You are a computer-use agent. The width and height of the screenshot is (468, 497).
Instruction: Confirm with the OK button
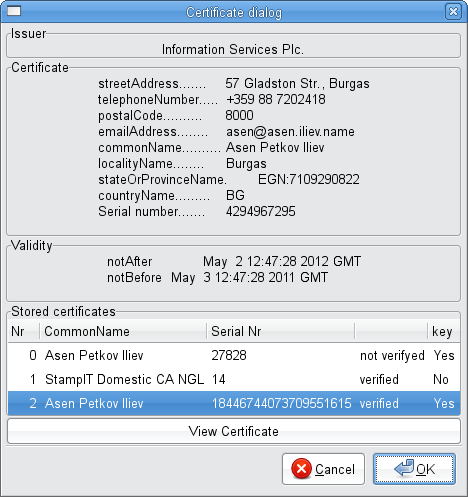tap(414, 469)
